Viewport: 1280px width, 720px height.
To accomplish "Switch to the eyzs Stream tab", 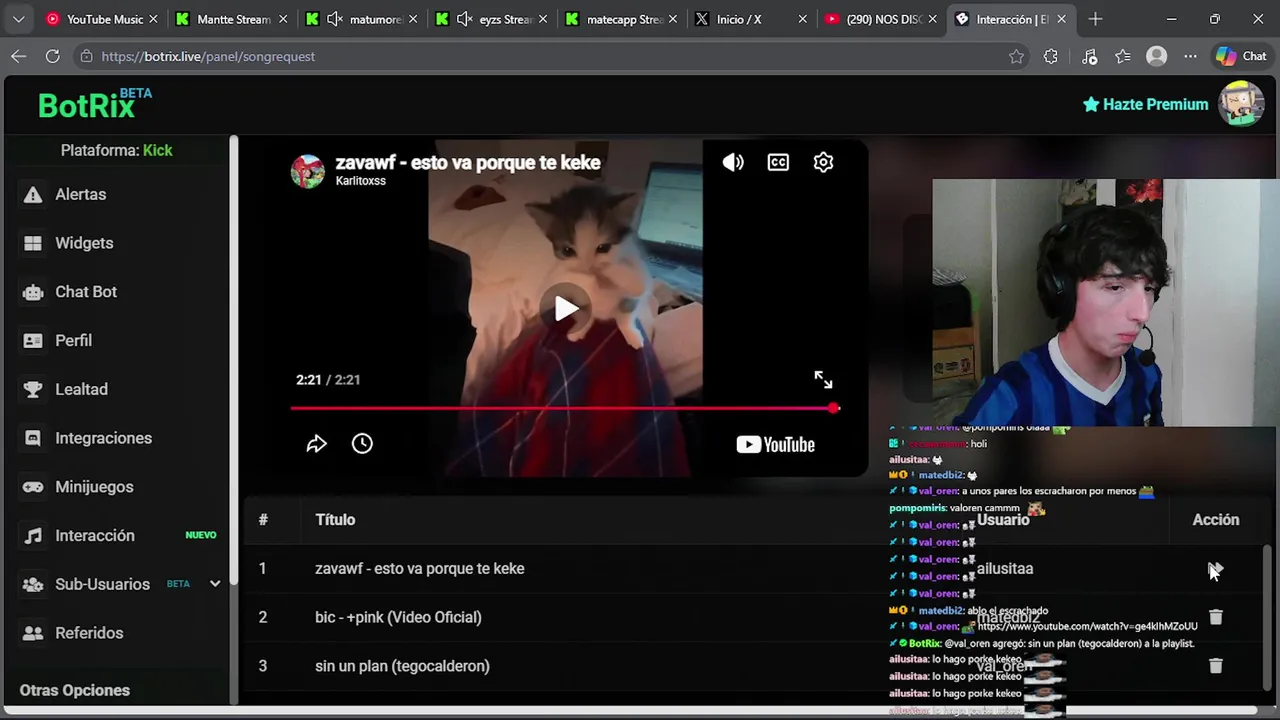I will click(492, 19).
